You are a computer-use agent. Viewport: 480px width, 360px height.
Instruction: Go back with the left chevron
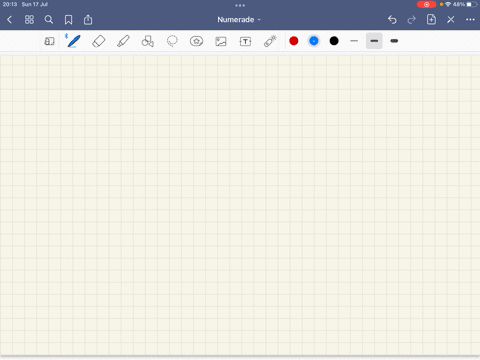(x=10, y=20)
